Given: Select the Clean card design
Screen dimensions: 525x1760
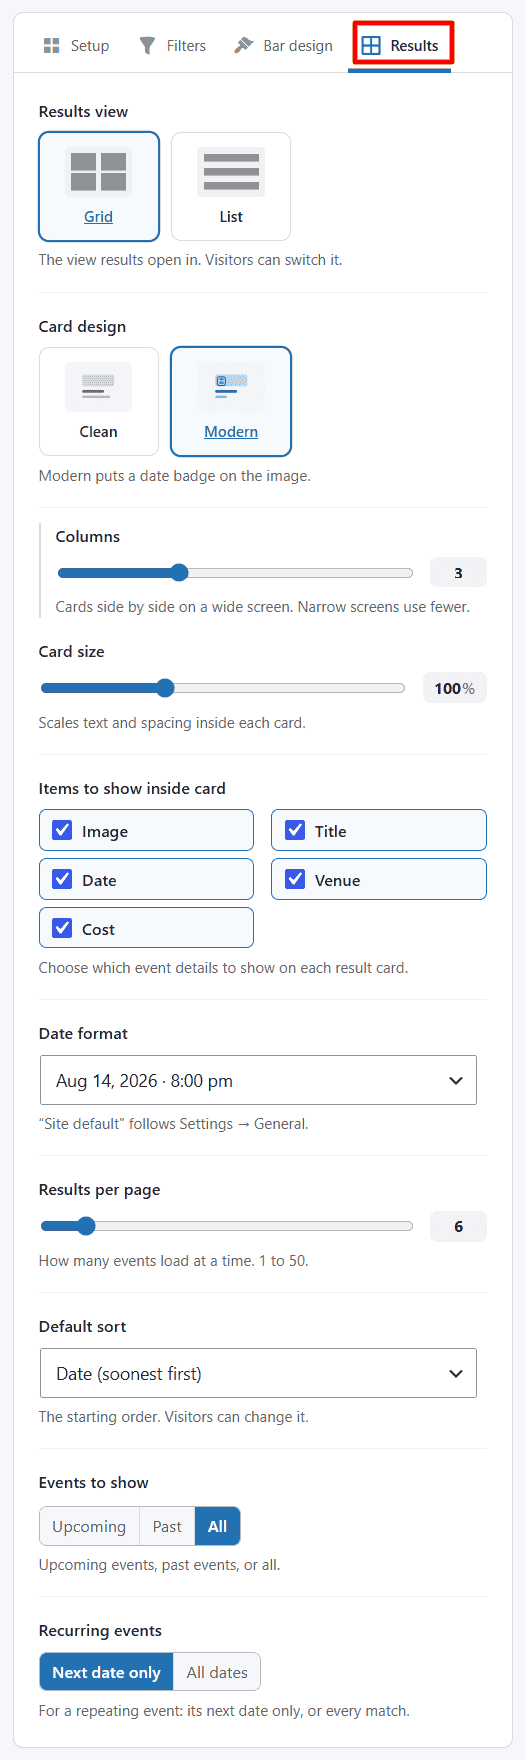Looking at the screenshot, I should [x=99, y=401].
